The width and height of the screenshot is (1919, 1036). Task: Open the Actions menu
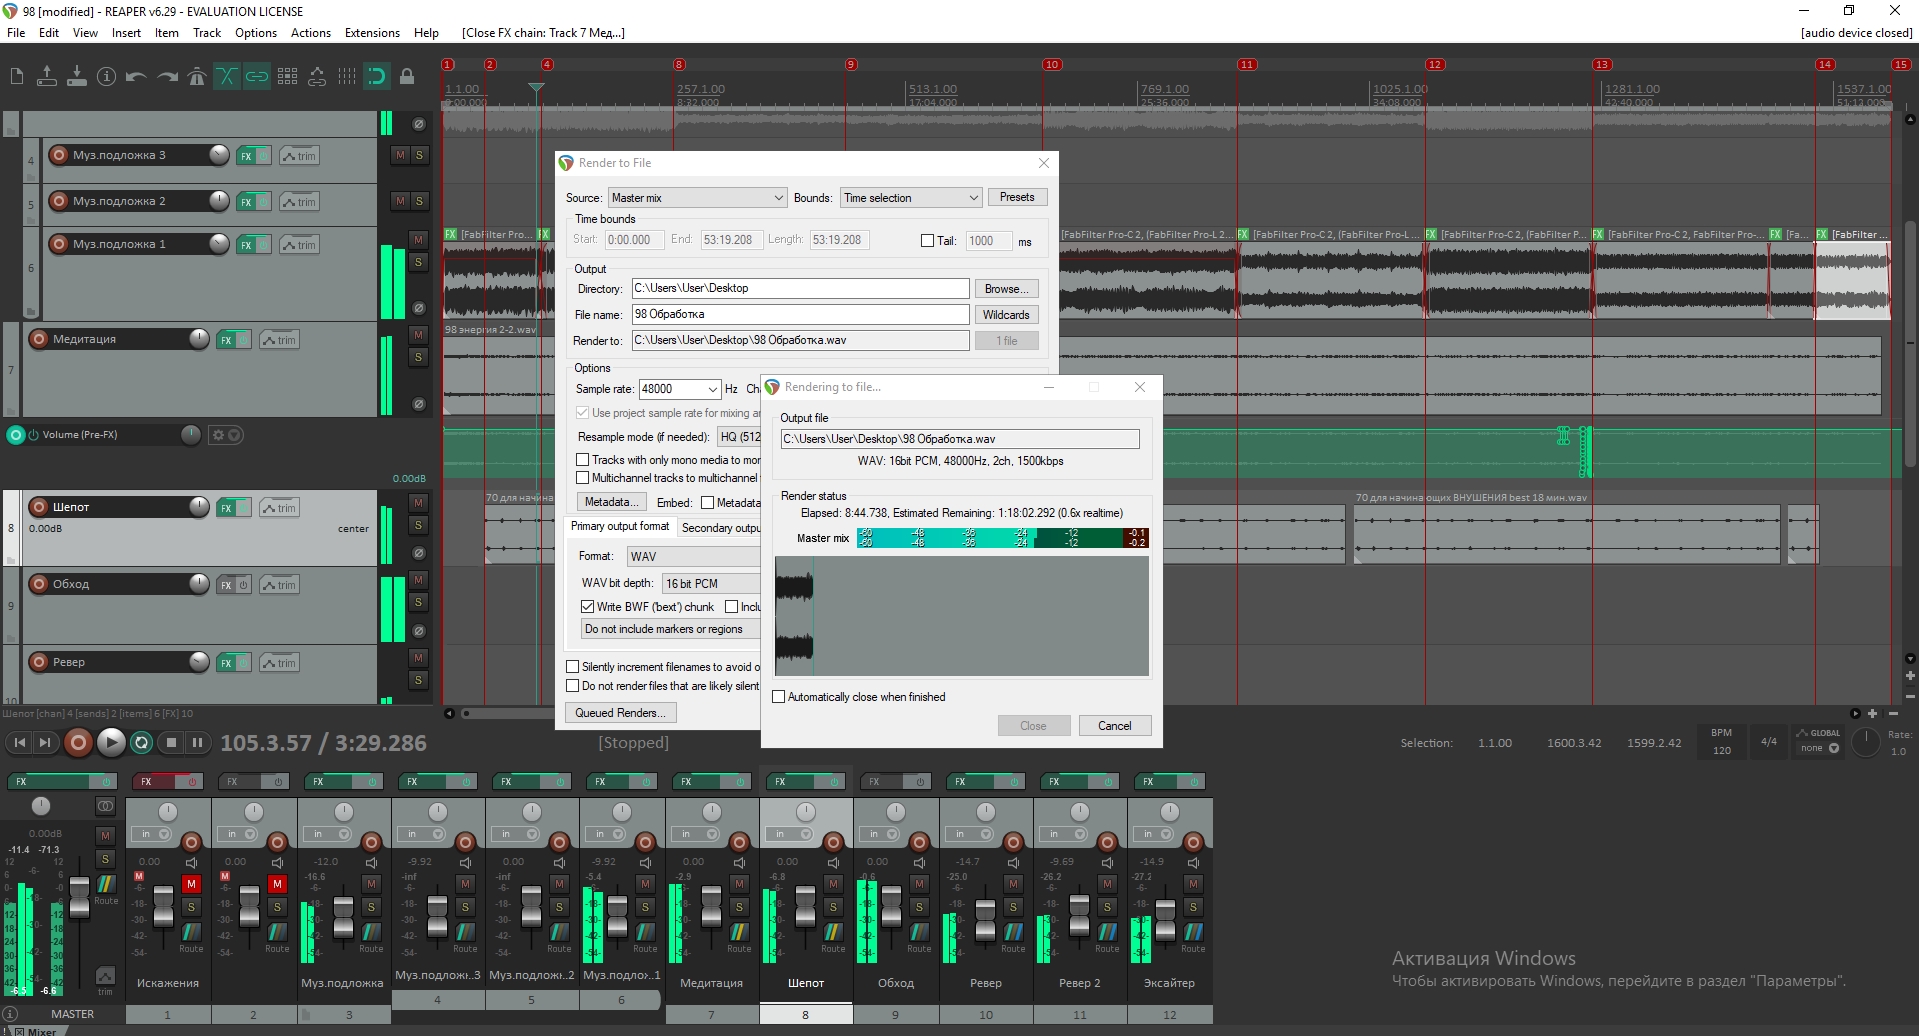[x=310, y=32]
